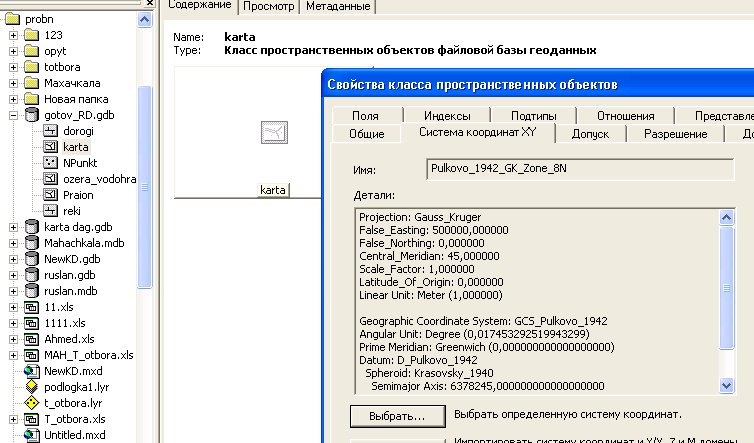
Task: Click the 11.xls spreadsheet icon
Action: (32, 307)
